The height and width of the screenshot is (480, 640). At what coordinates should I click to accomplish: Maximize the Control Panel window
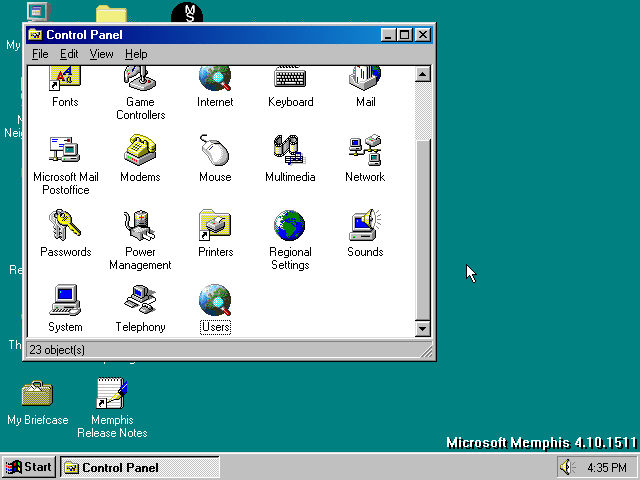(x=404, y=35)
